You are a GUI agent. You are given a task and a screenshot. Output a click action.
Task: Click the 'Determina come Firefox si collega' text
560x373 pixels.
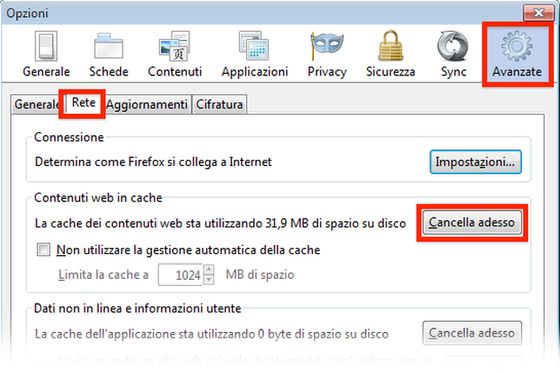(x=153, y=162)
